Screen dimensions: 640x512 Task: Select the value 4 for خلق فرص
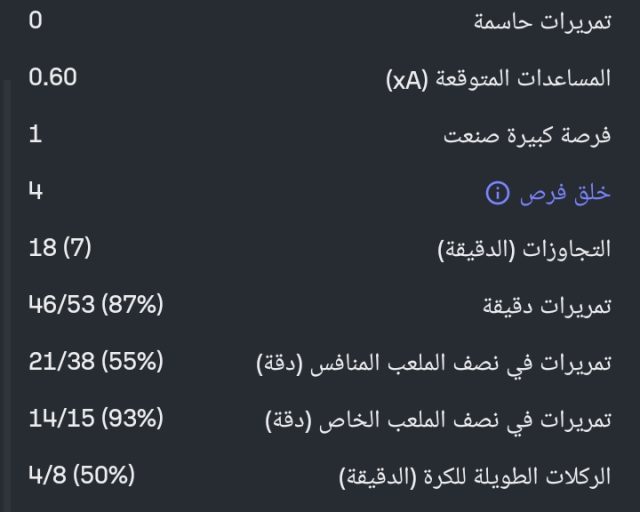click(36, 191)
